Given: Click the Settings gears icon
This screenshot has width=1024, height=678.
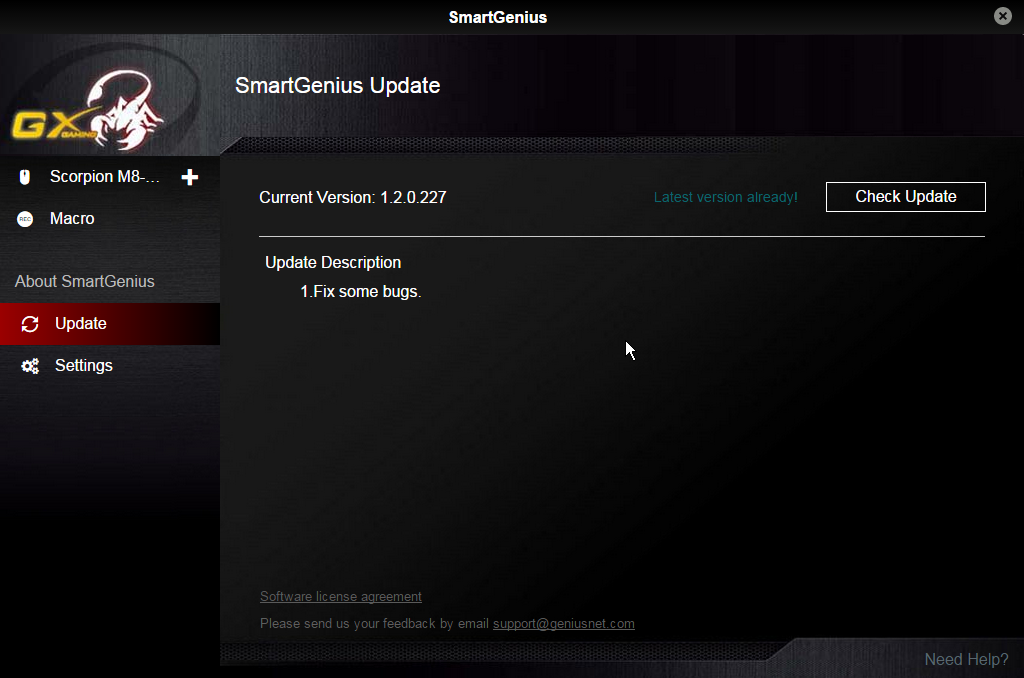Looking at the screenshot, I should pos(30,366).
